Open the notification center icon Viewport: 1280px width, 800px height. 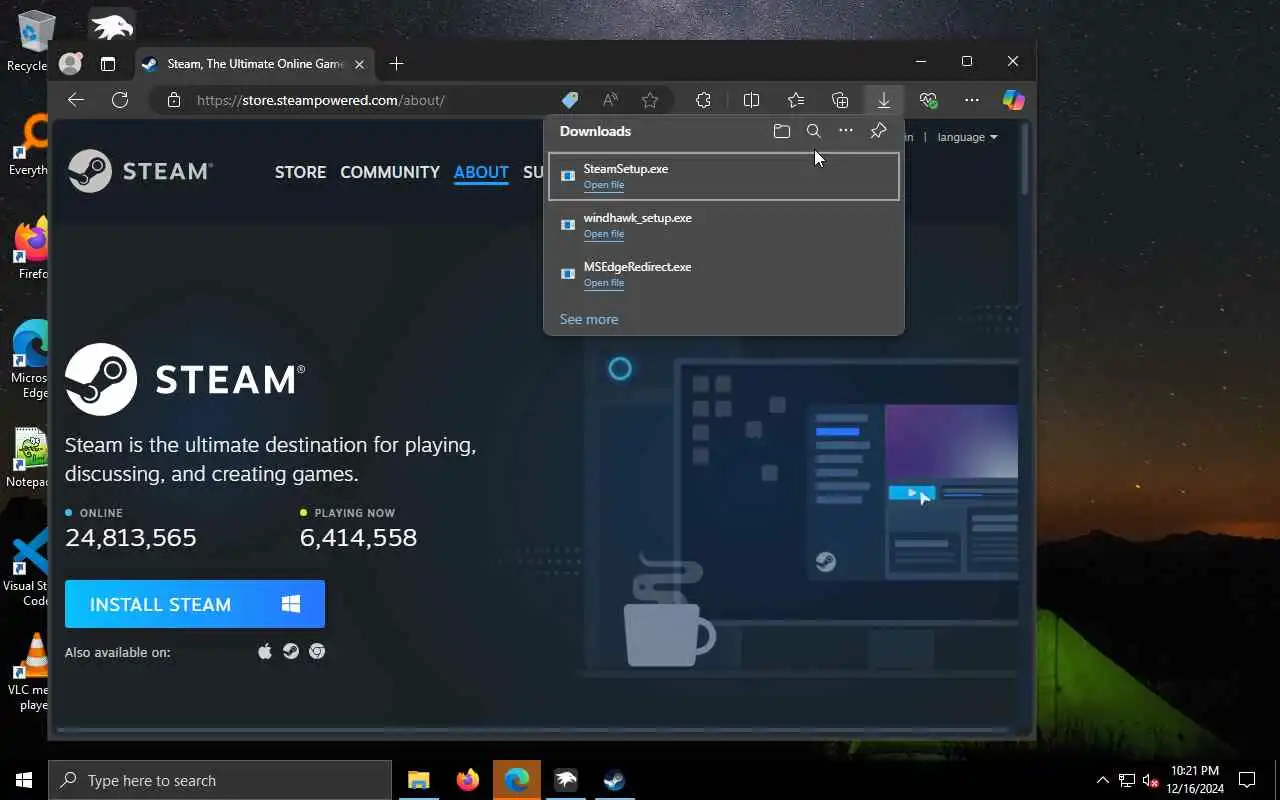point(1247,780)
